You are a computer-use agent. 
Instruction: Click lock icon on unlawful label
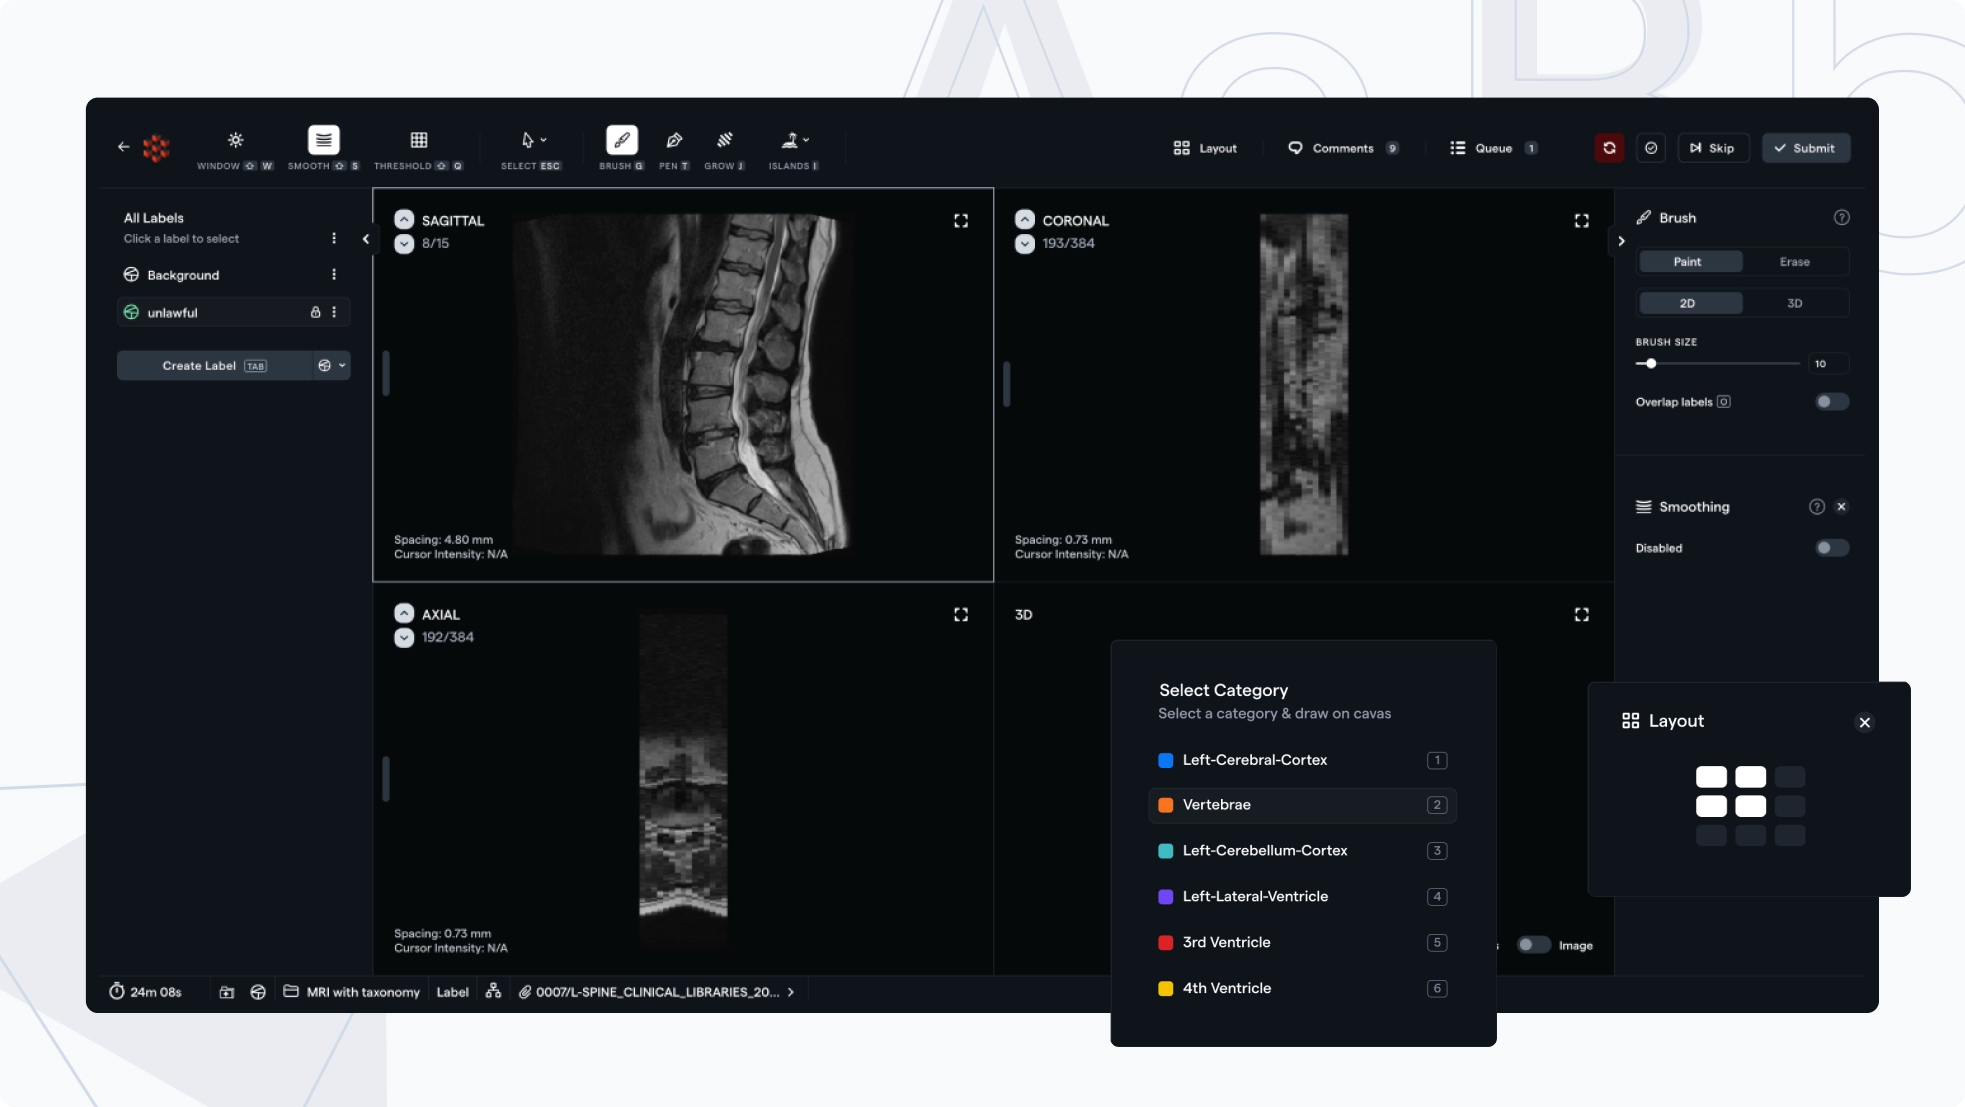pyautogui.click(x=315, y=313)
